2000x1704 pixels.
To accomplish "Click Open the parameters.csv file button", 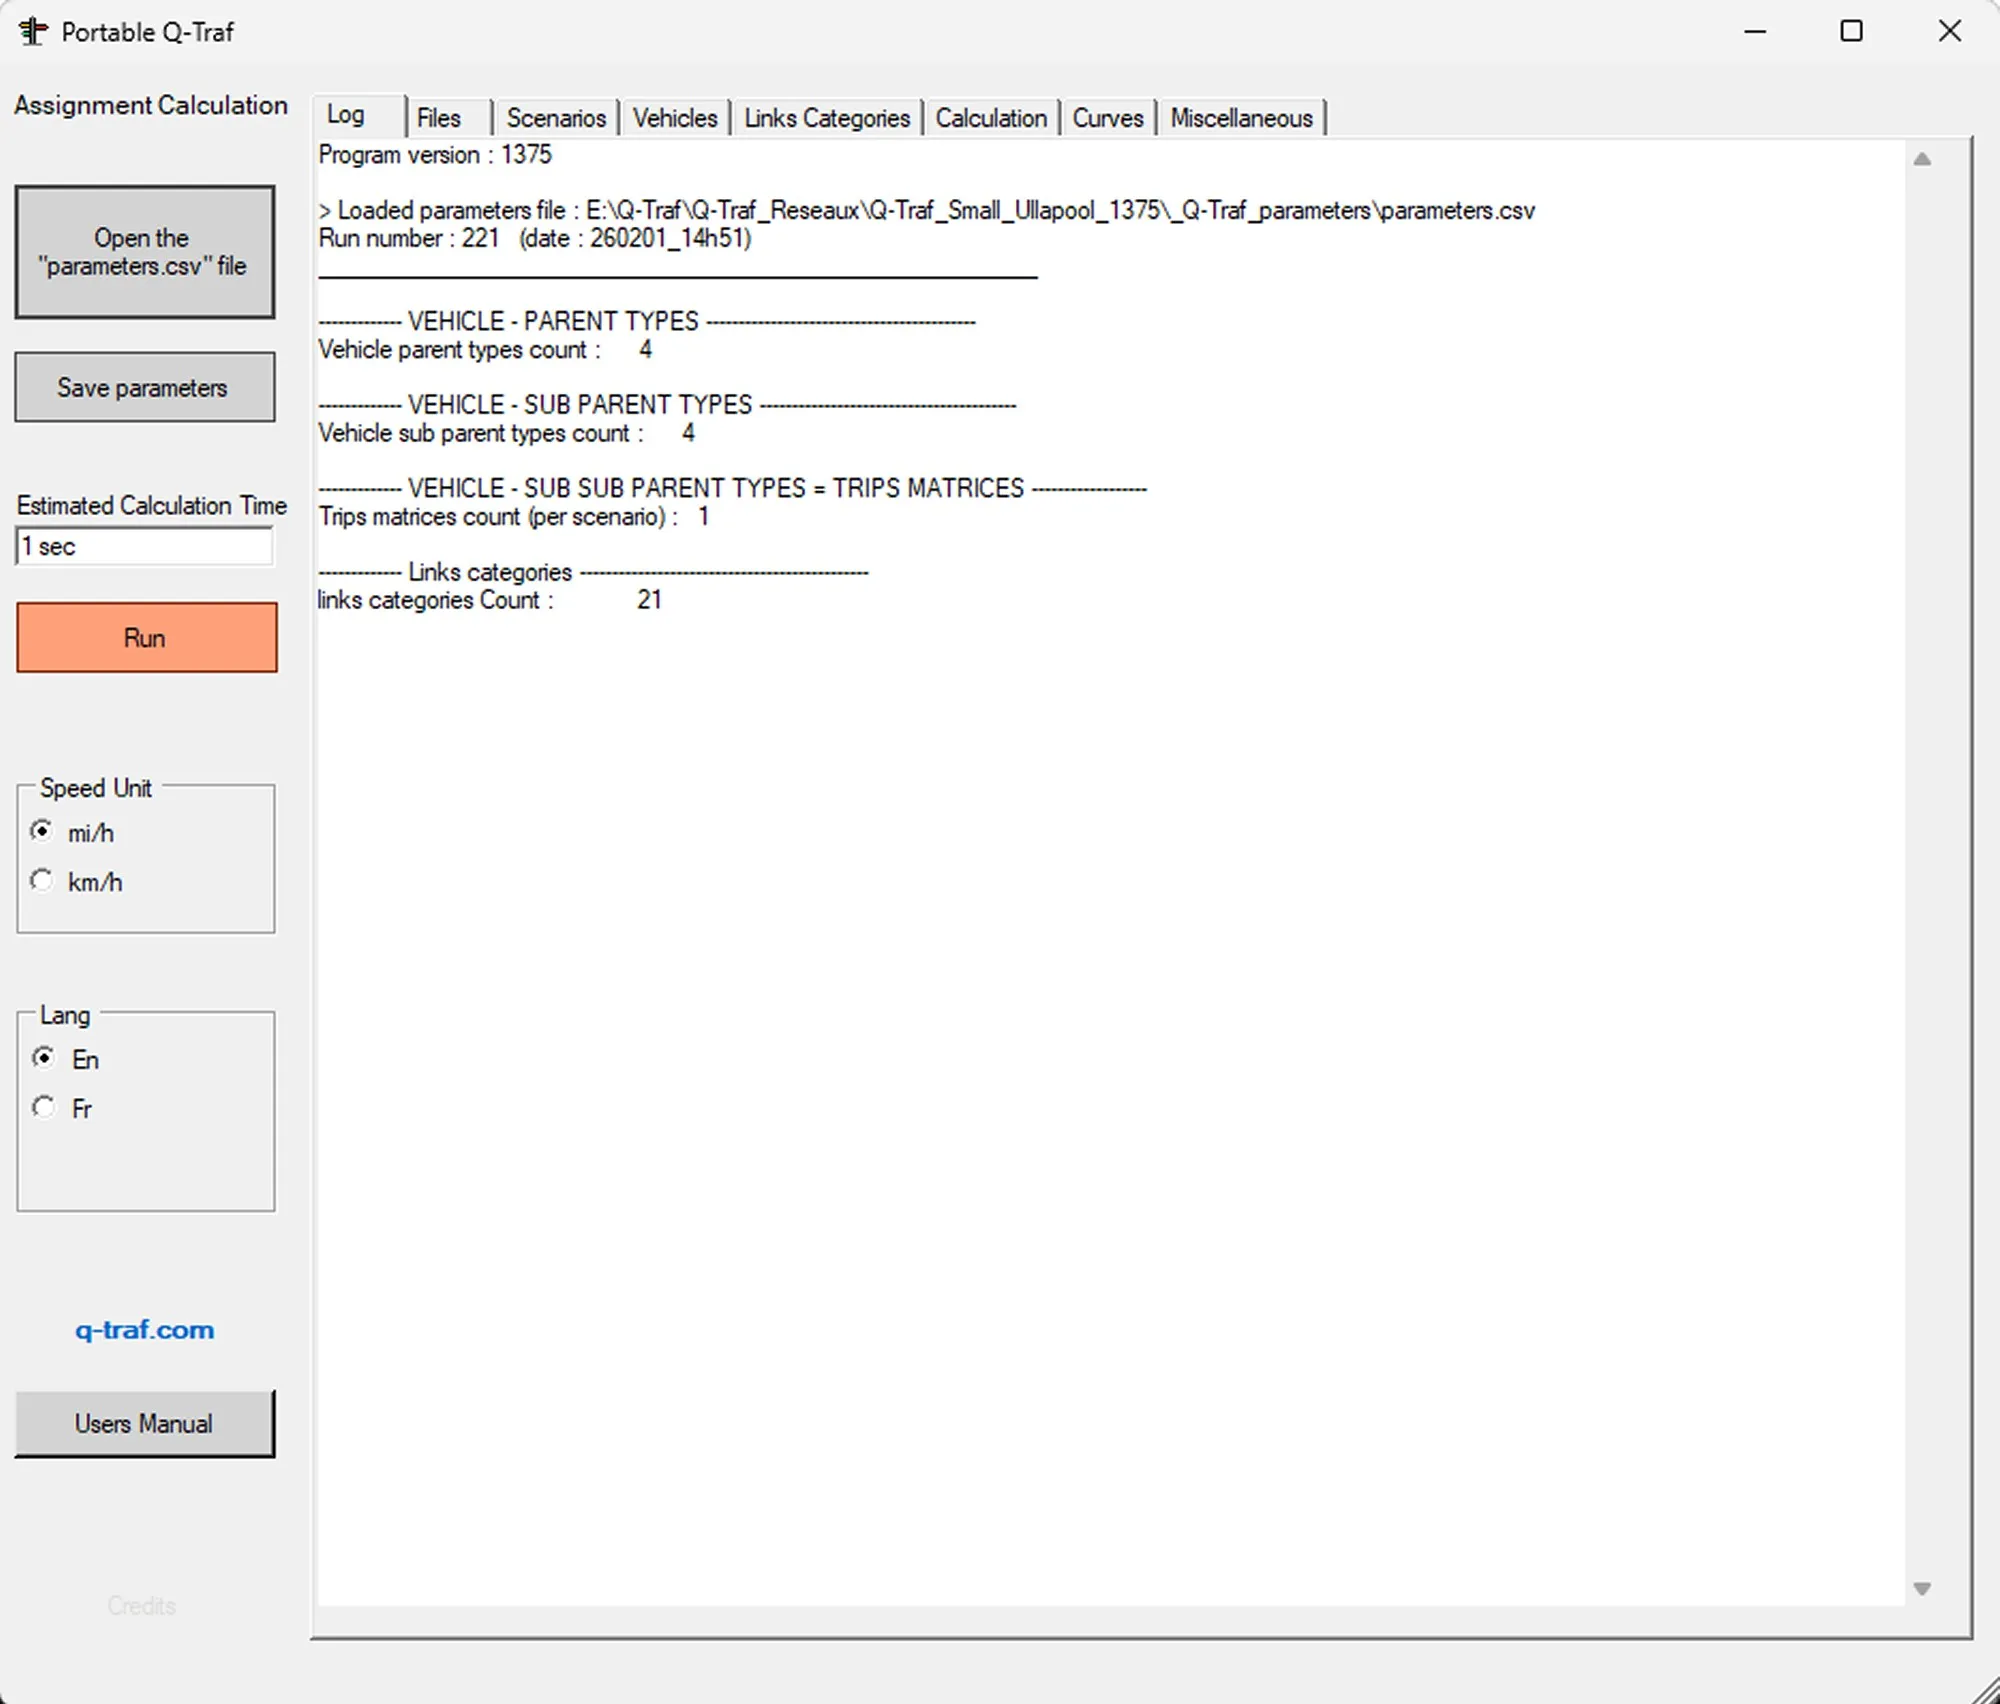I will pos(144,252).
